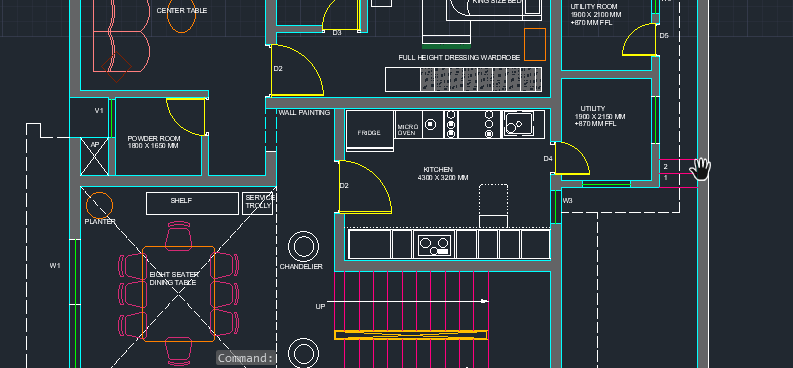Select the cooktop symbol on lower kitchen counter
793x368 pixels.
tap(434, 244)
